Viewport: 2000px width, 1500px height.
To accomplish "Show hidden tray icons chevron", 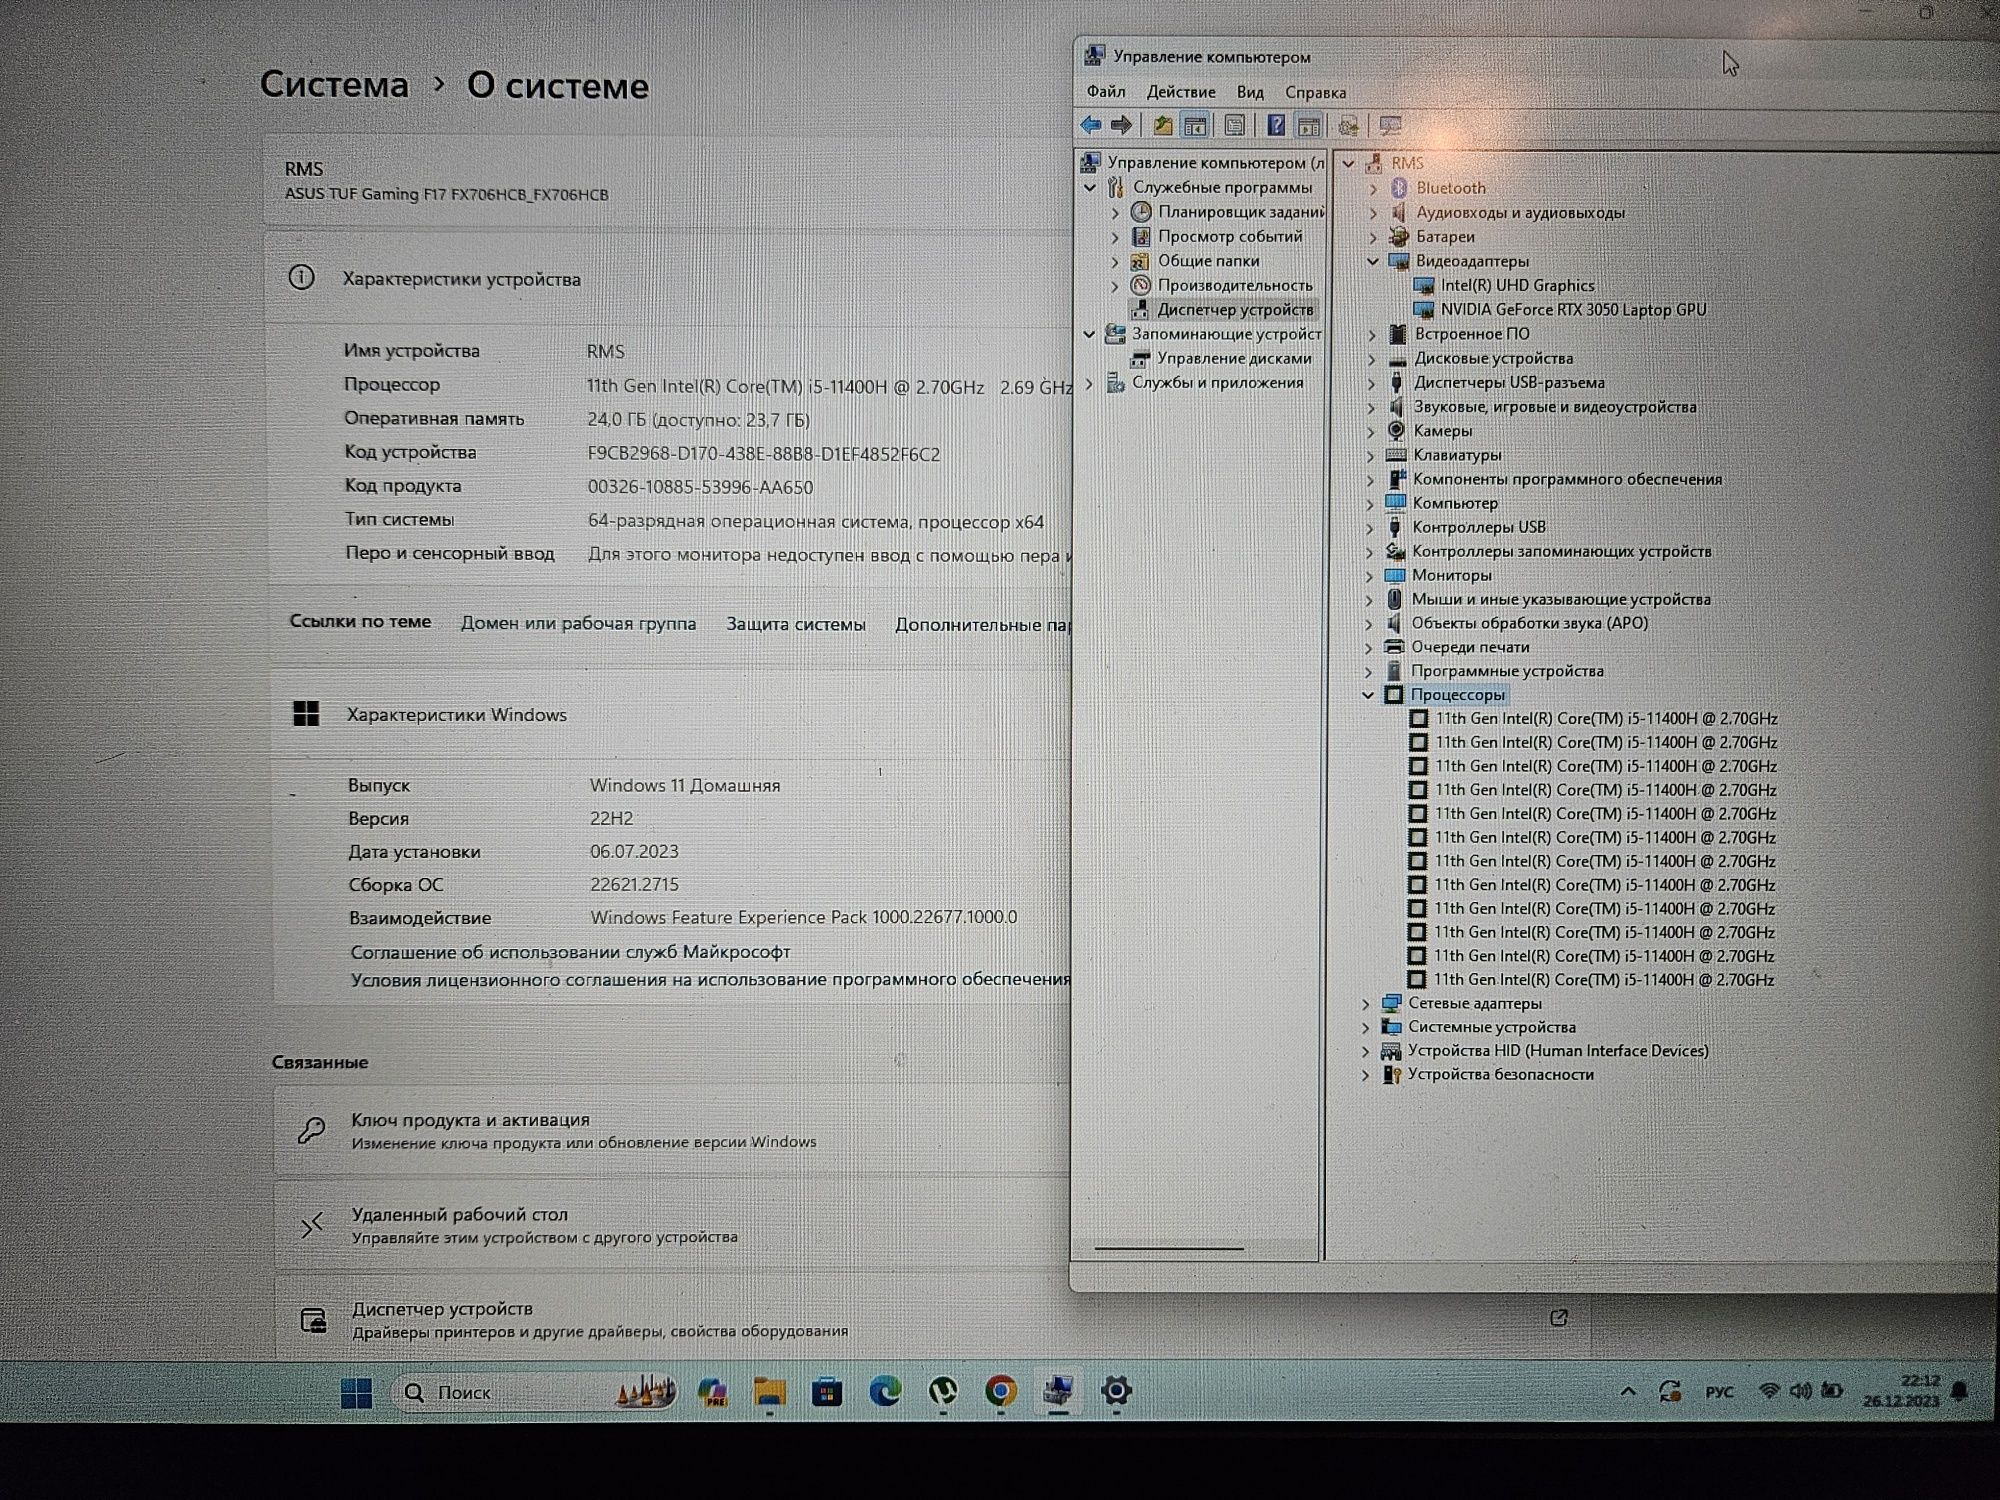I will click(x=1628, y=1391).
